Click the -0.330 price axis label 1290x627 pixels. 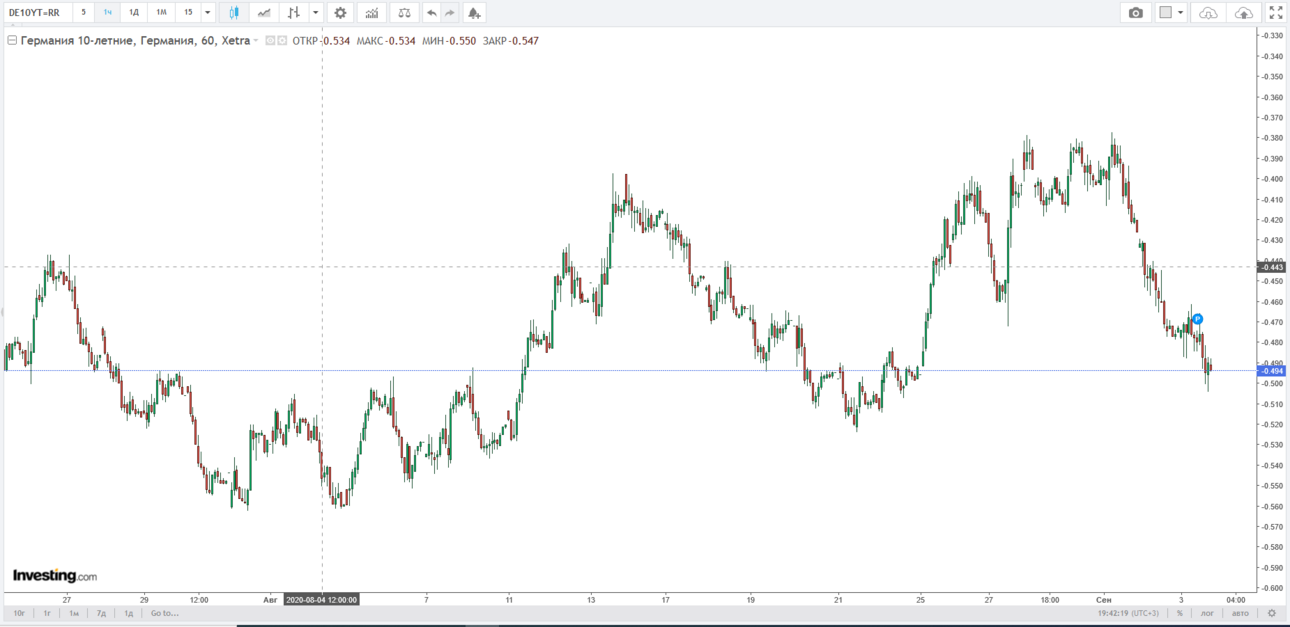pyautogui.click(x=1272, y=36)
